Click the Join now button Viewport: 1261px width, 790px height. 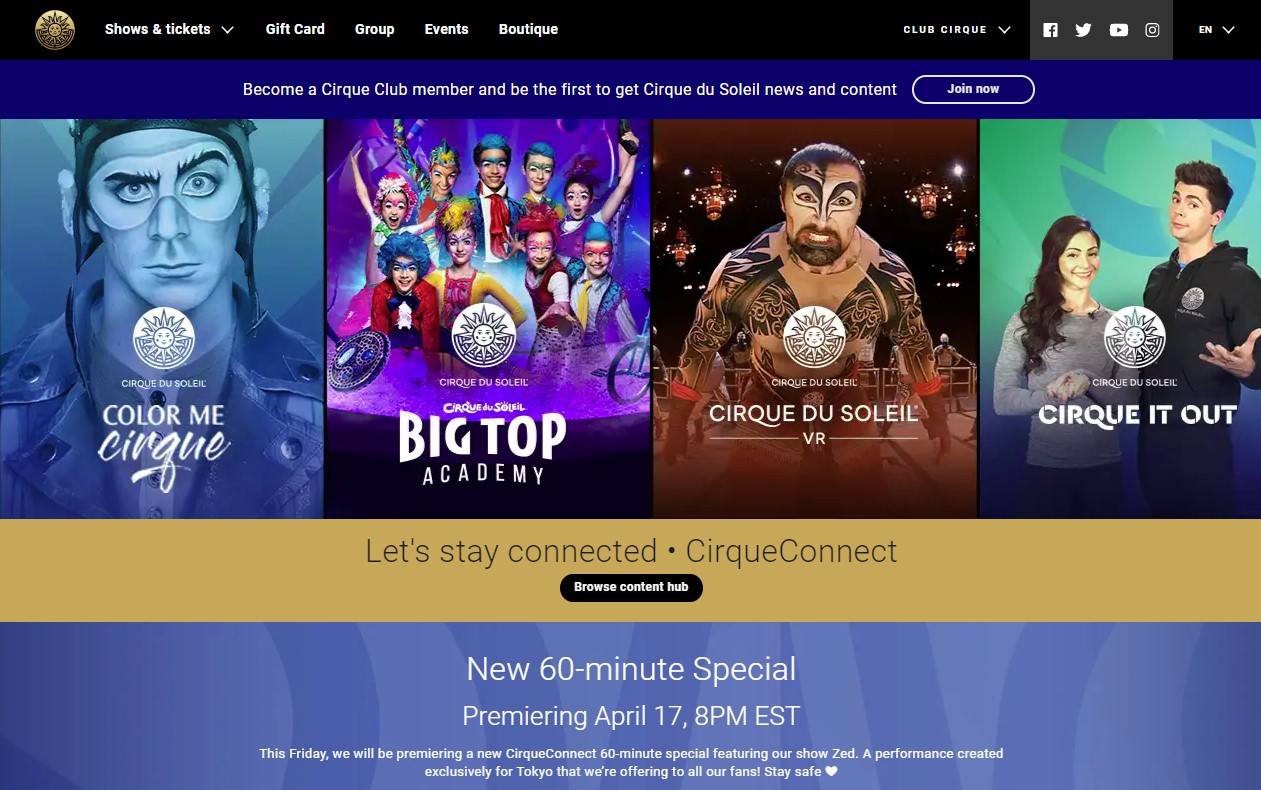pos(973,89)
